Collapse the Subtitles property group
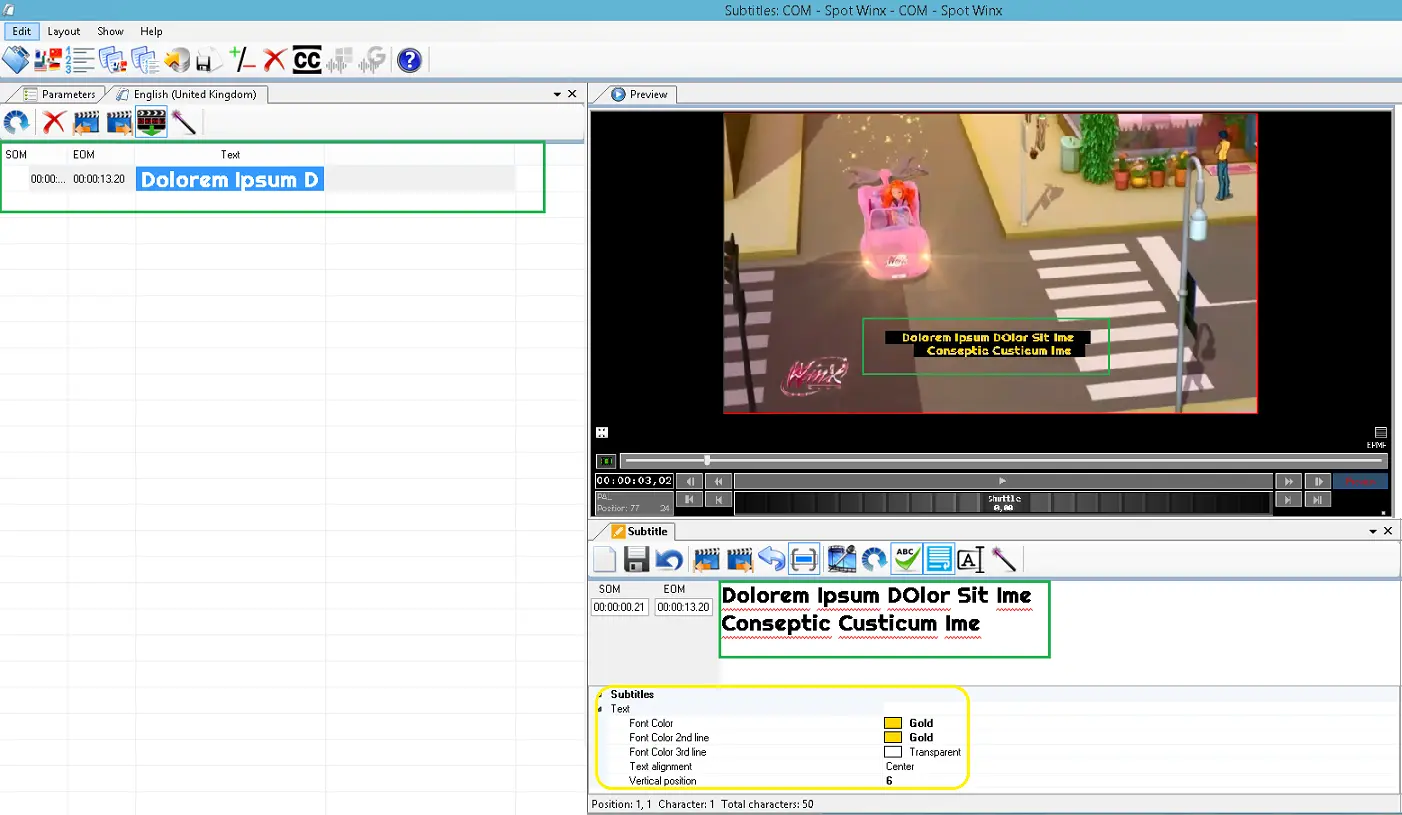The height and width of the screenshot is (815, 1402). click(600, 694)
